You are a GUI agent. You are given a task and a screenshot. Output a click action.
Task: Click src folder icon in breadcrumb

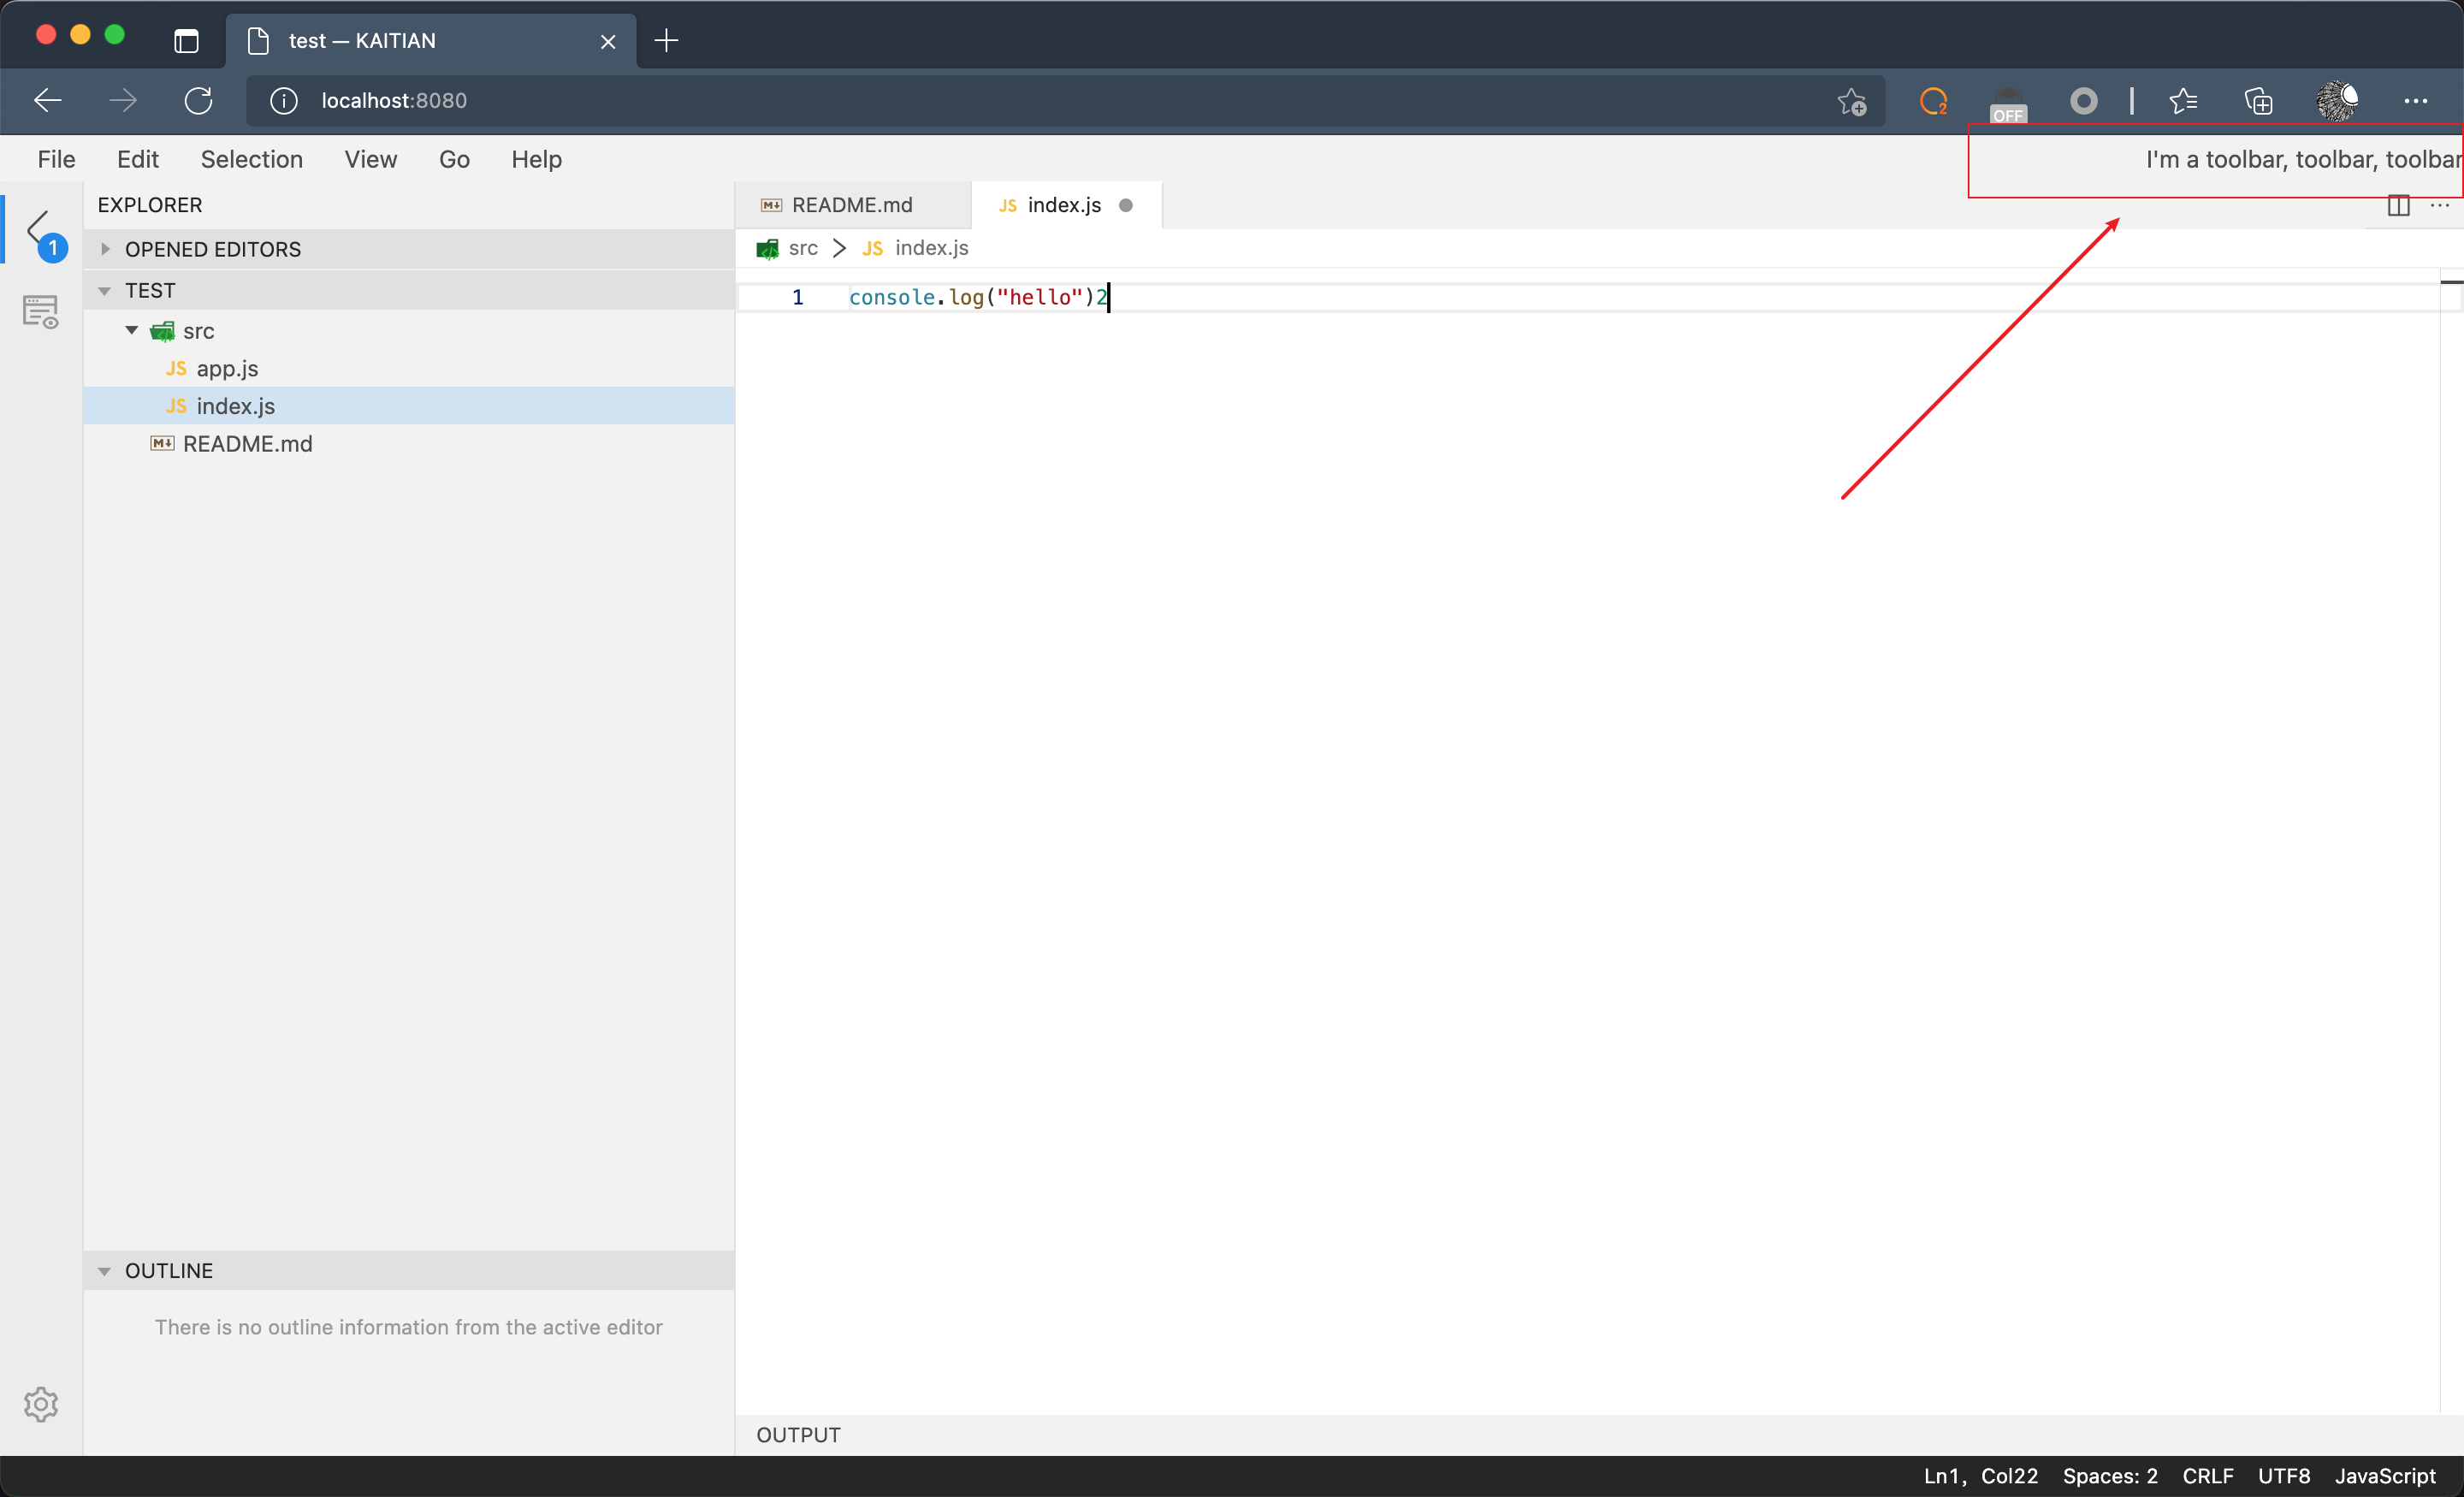[x=767, y=249]
